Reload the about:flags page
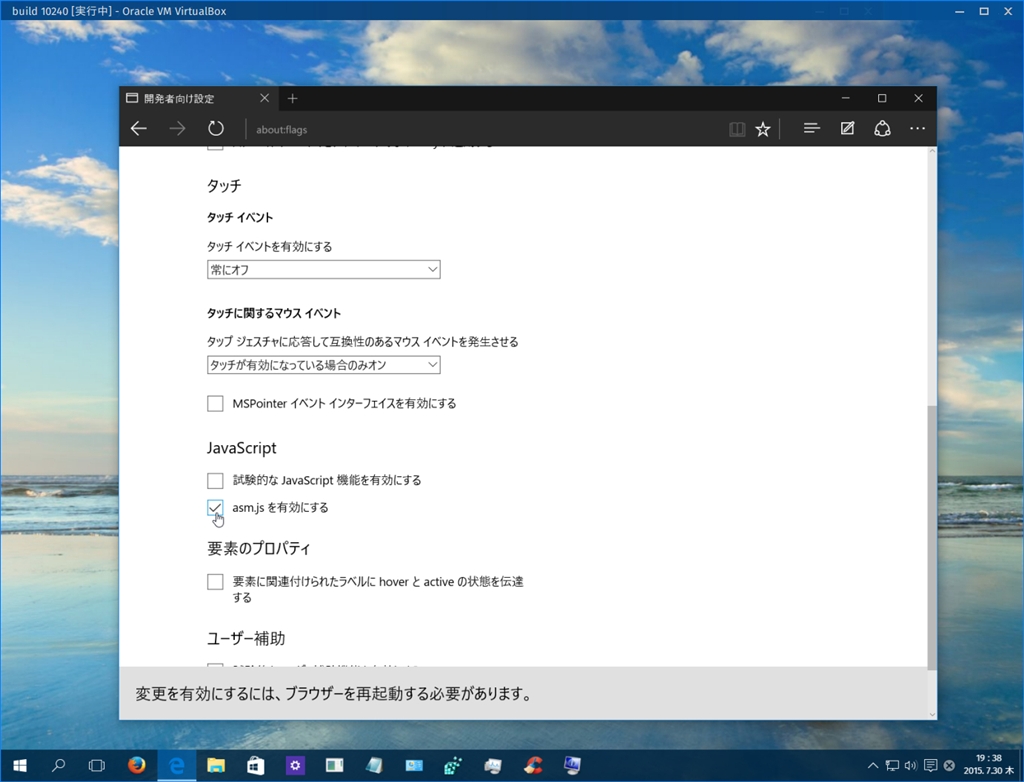The image size is (1024, 782). click(216, 129)
